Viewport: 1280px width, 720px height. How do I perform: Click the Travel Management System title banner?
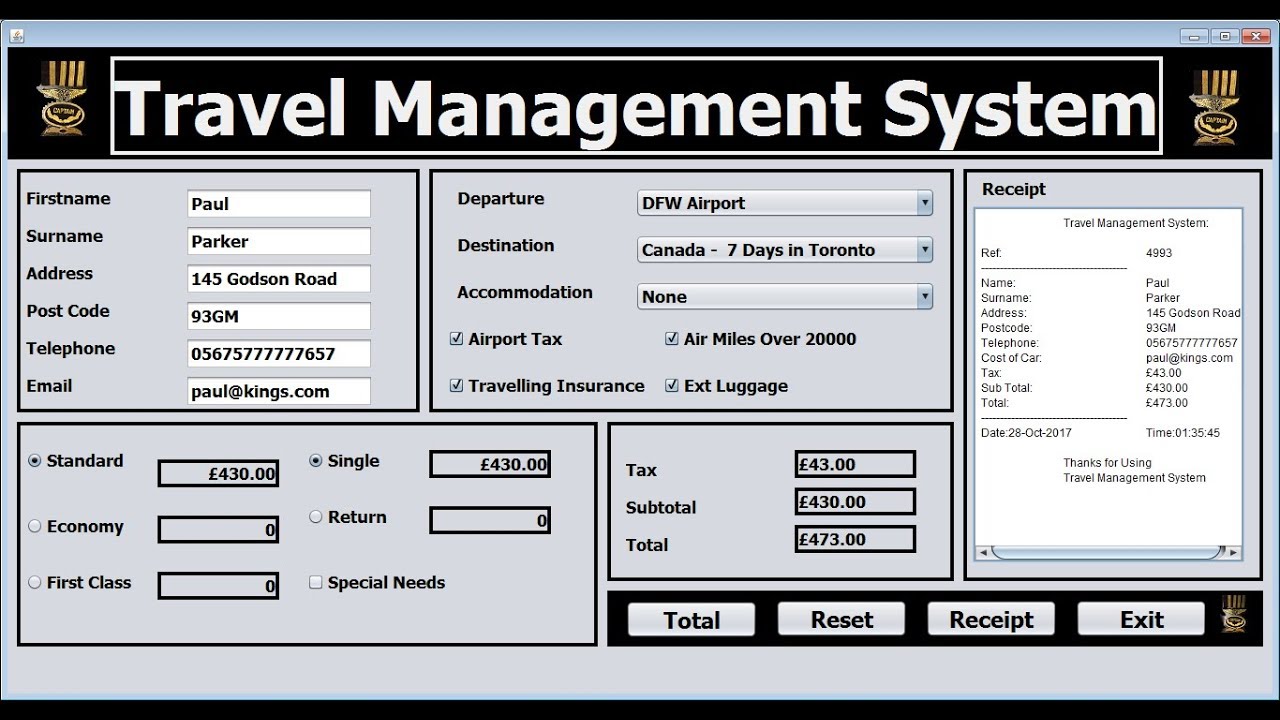click(637, 106)
